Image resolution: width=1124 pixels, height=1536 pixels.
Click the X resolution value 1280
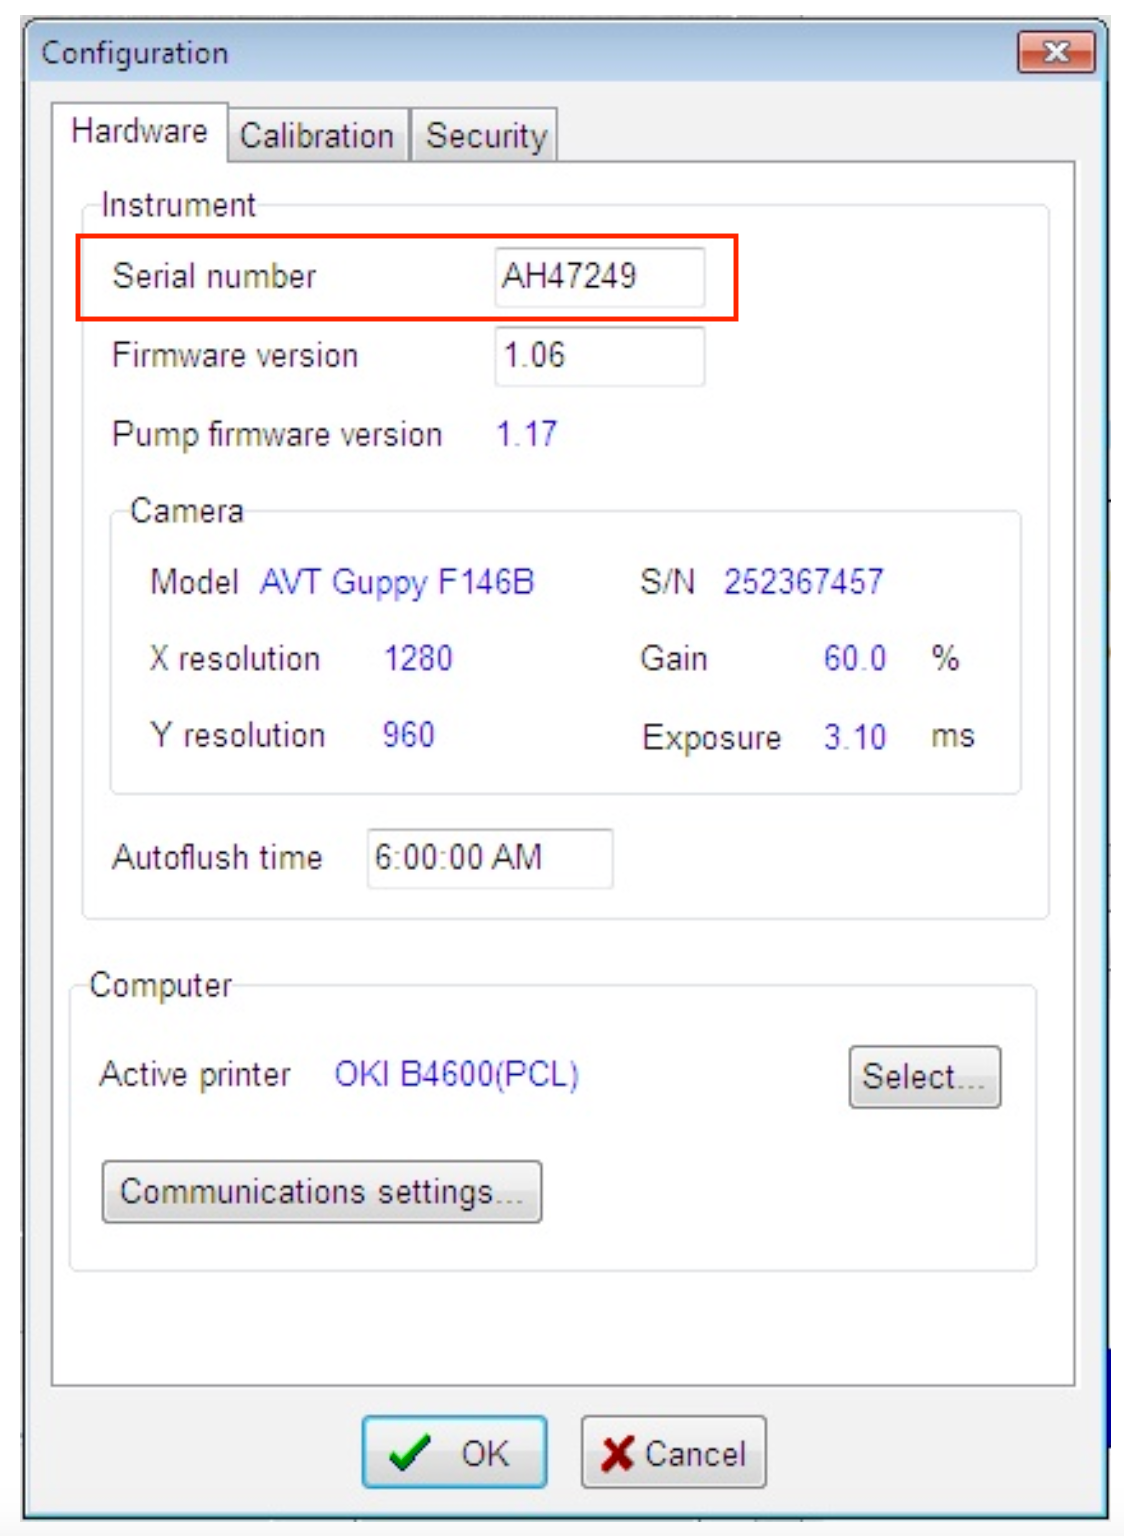[420, 658]
